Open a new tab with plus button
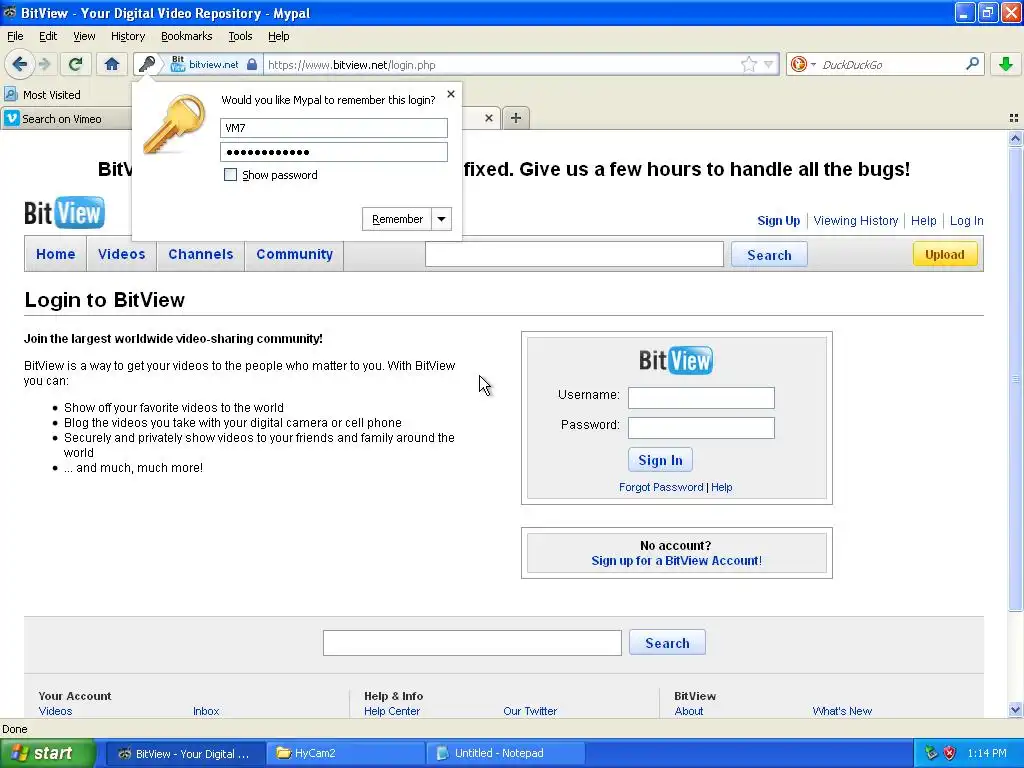This screenshot has height=768, width=1024. pos(516,118)
